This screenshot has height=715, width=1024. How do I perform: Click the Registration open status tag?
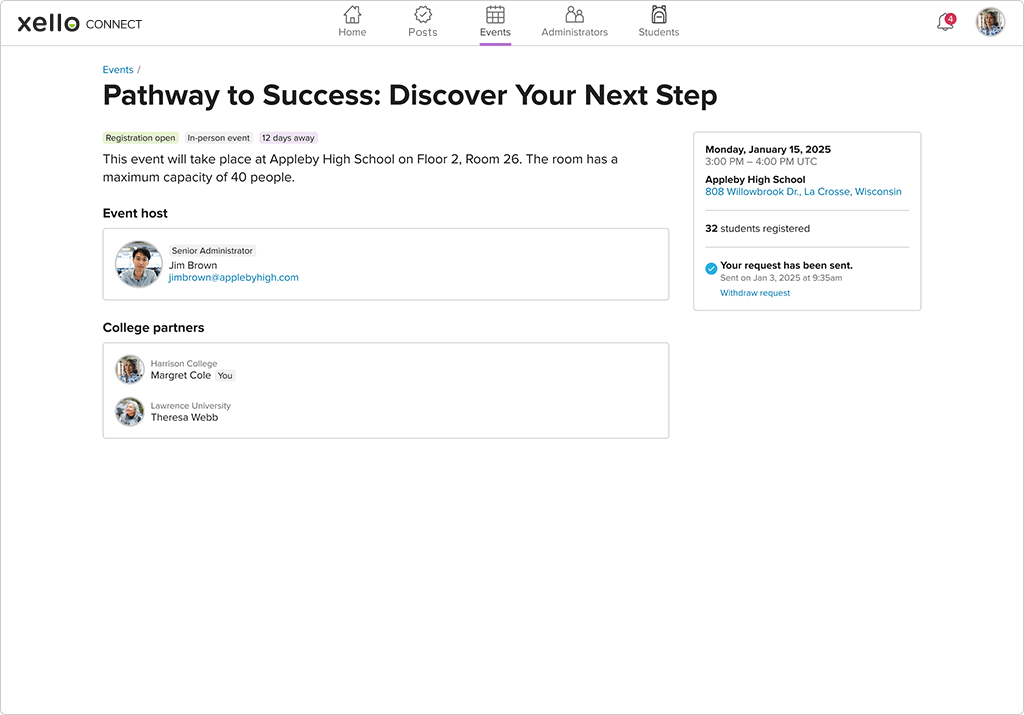[140, 138]
